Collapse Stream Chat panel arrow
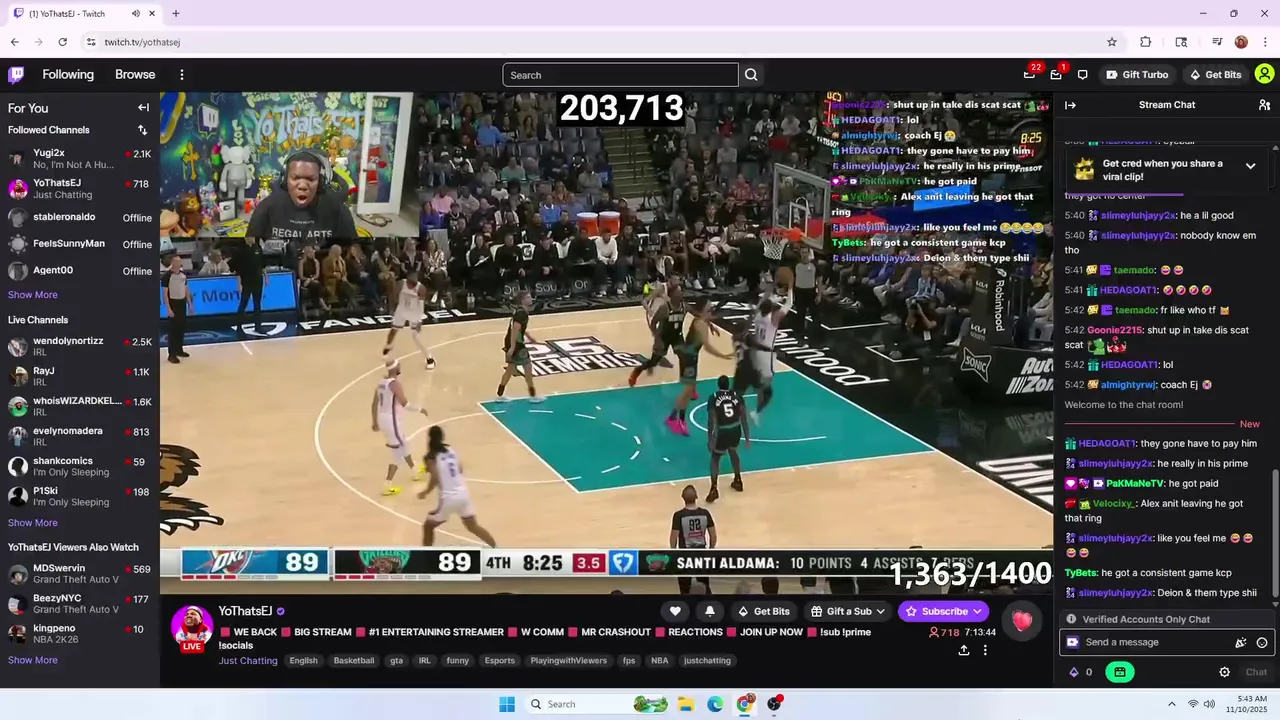The height and width of the screenshot is (720, 1280). click(1070, 105)
